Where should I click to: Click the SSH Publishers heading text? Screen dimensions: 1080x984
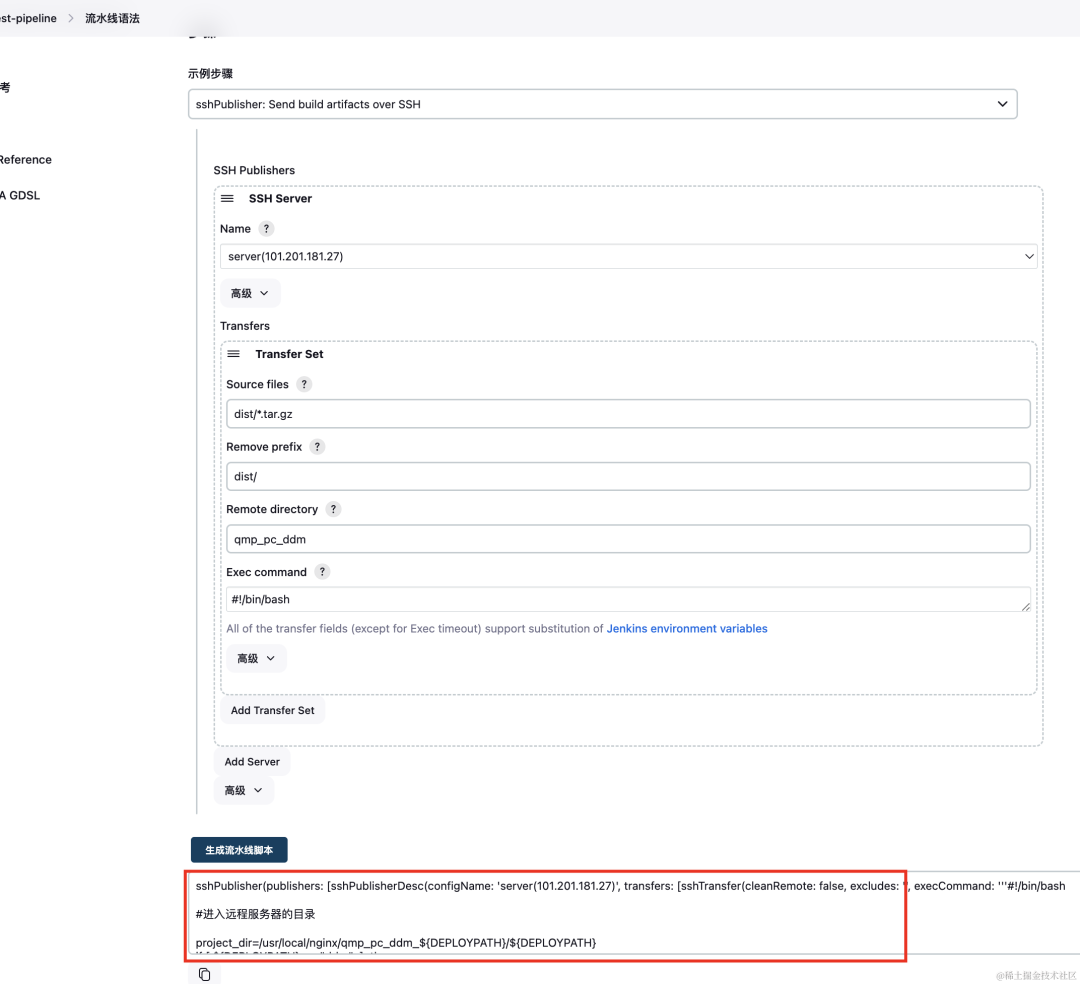[254, 170]
